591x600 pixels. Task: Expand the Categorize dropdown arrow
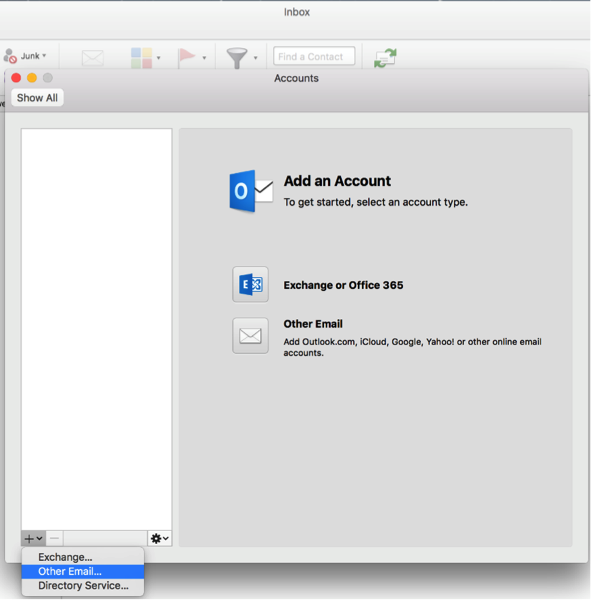(158, 58)
